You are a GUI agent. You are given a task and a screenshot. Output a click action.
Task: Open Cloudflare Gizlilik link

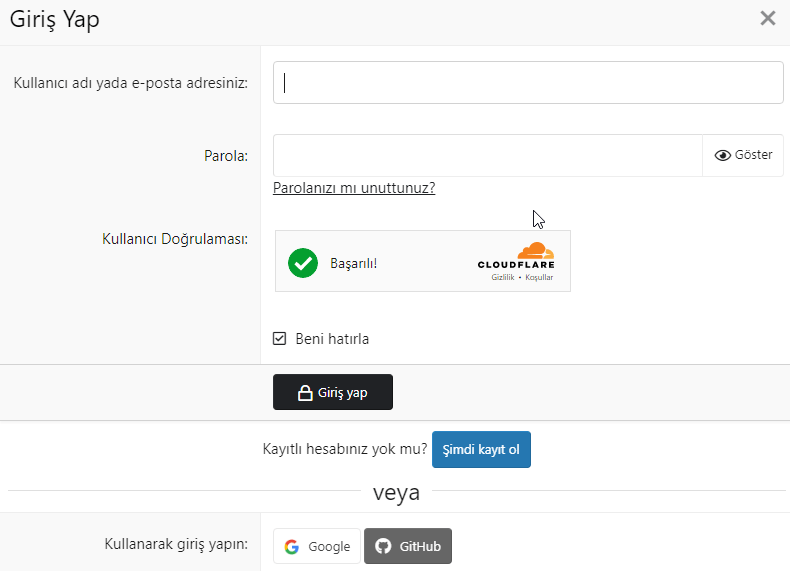tap(503, 277)
